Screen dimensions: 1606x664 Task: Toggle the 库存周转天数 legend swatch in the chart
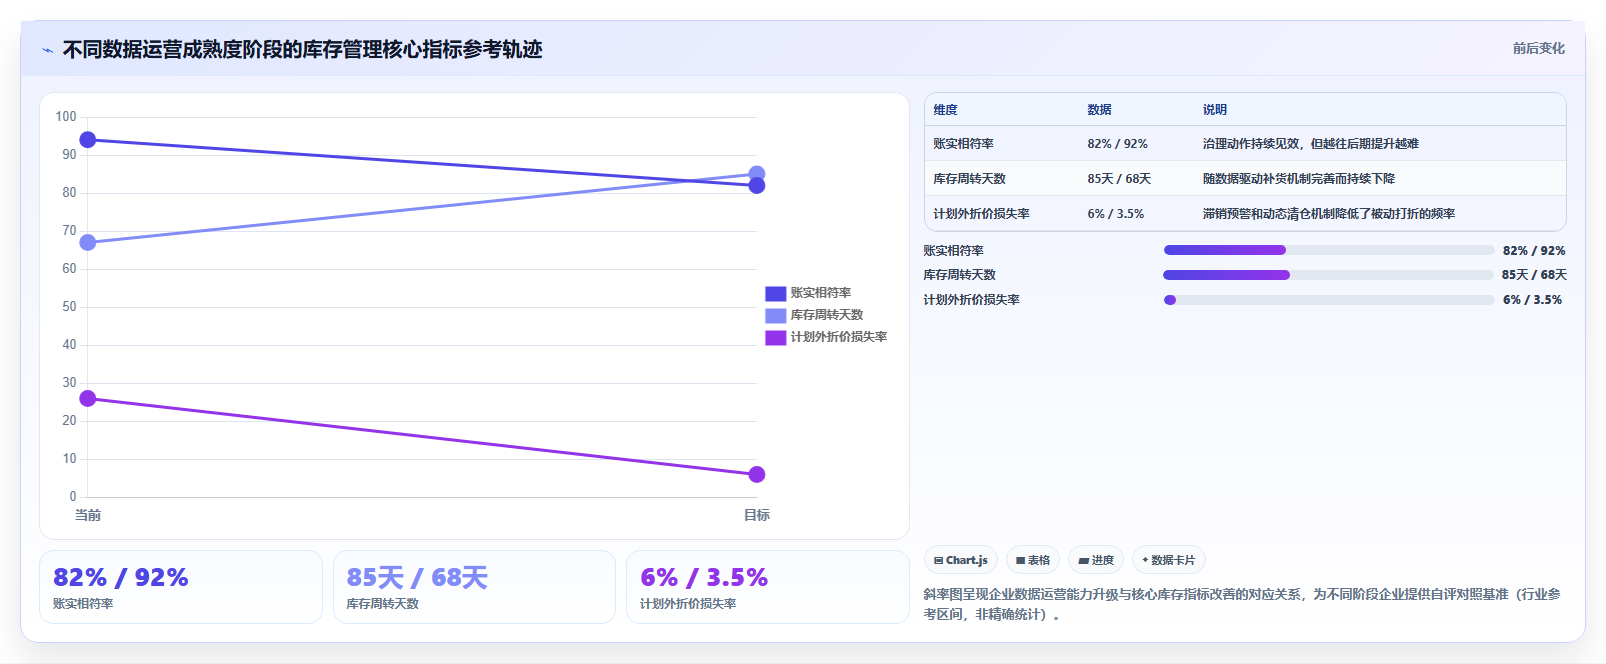[775, 315]
